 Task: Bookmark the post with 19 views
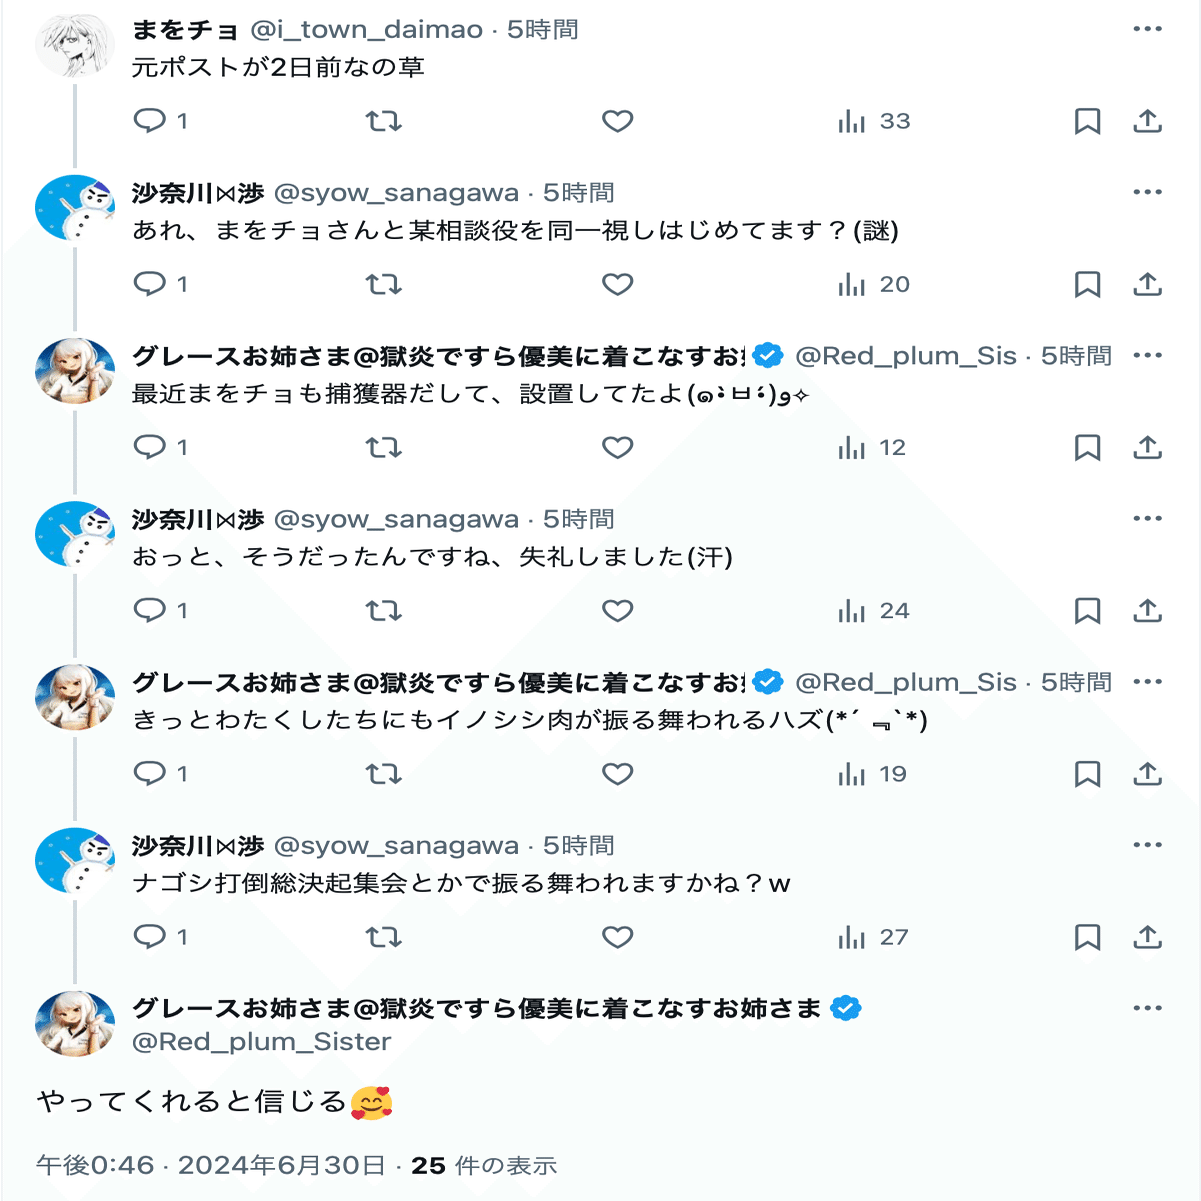click(1087, 774)
